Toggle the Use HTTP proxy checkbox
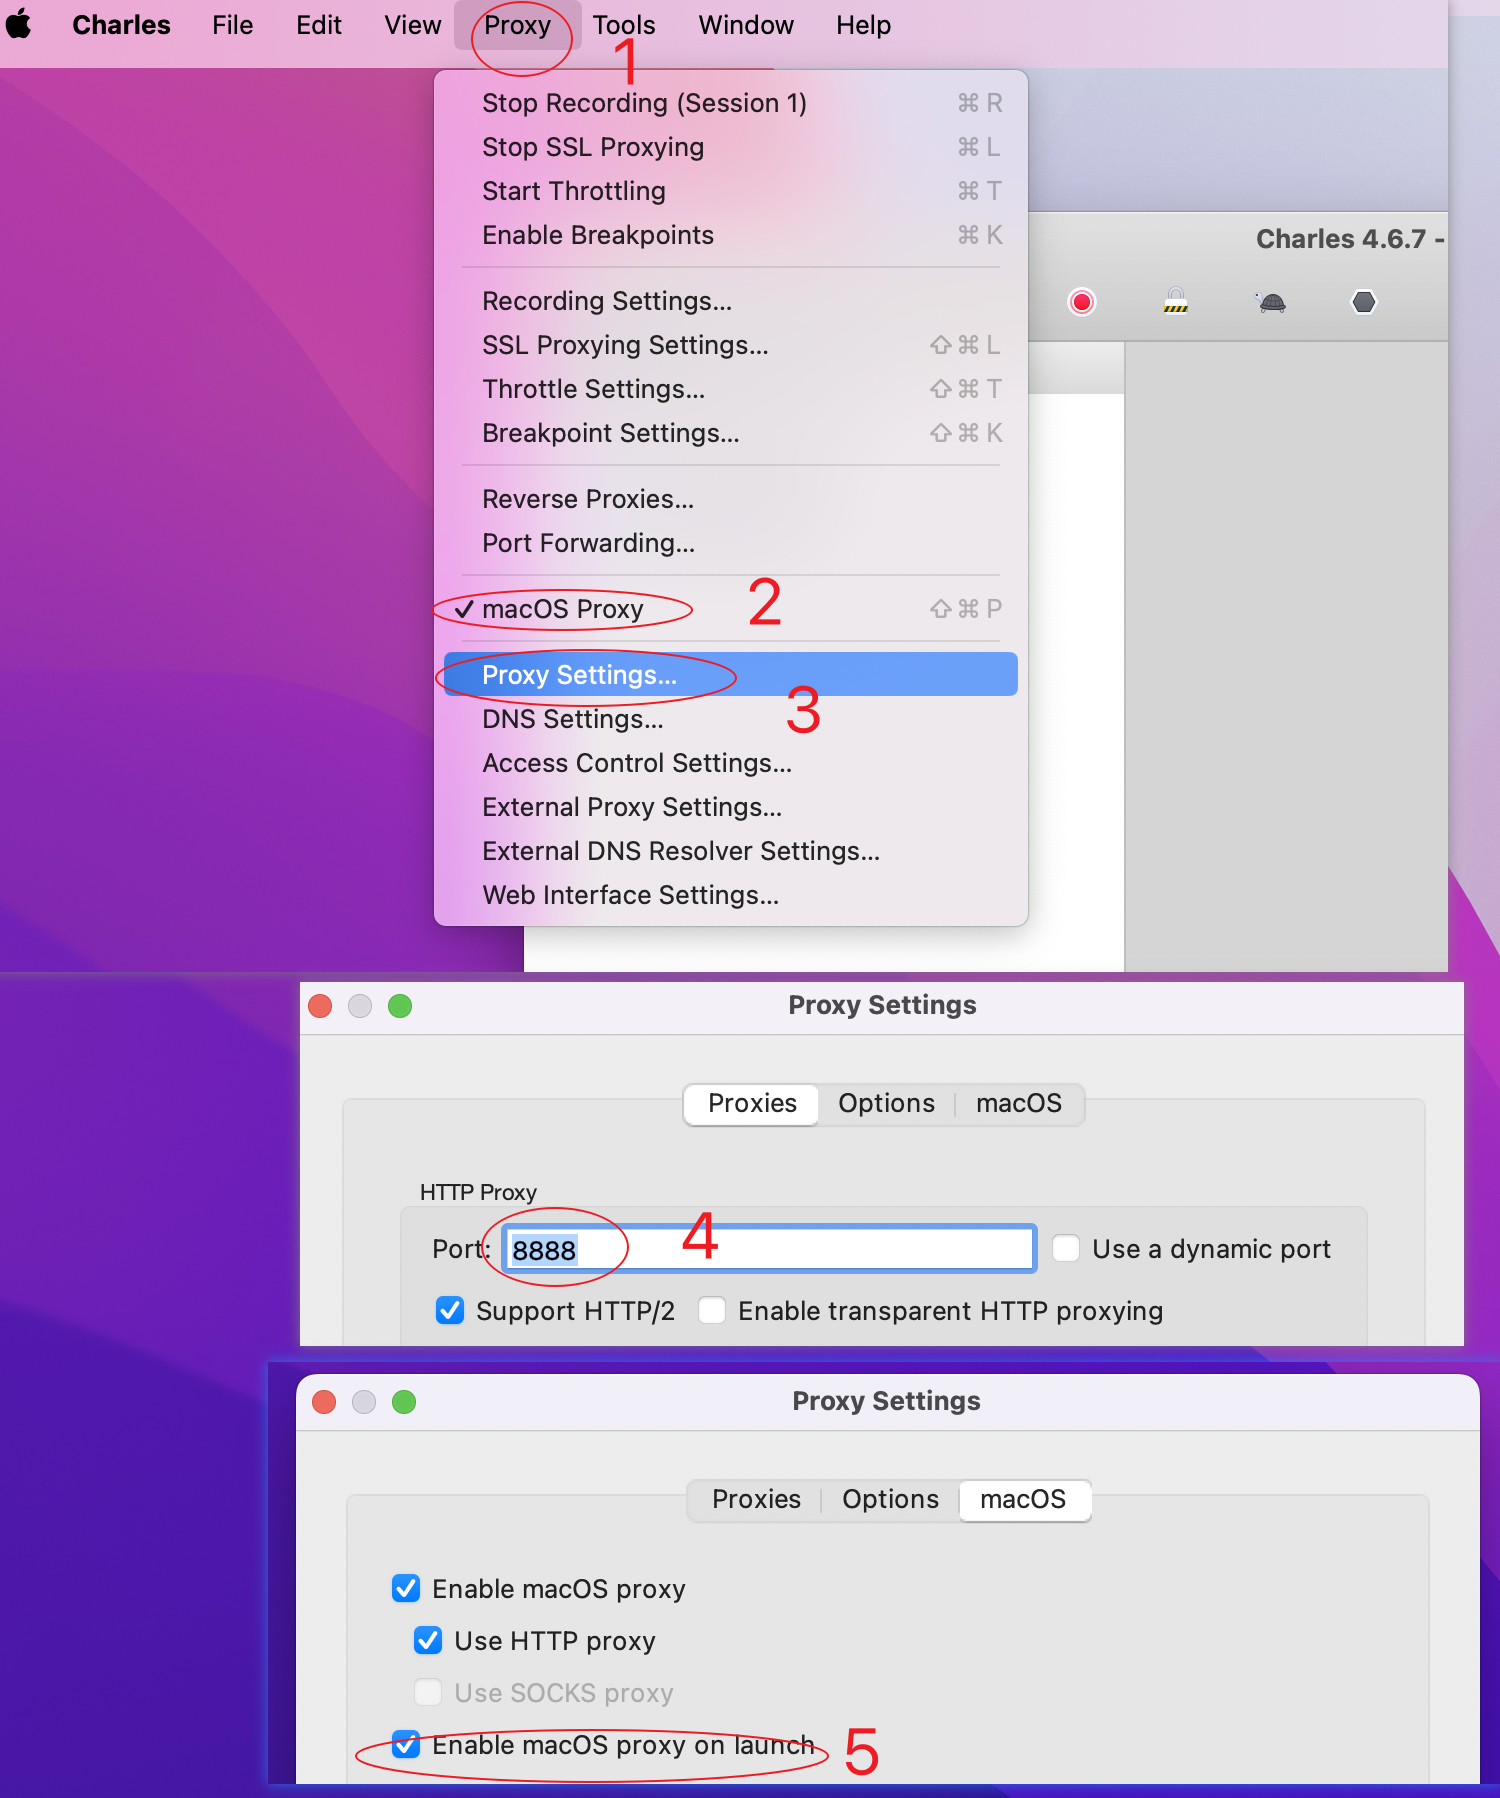1500x1798 pixels. 428,1640
